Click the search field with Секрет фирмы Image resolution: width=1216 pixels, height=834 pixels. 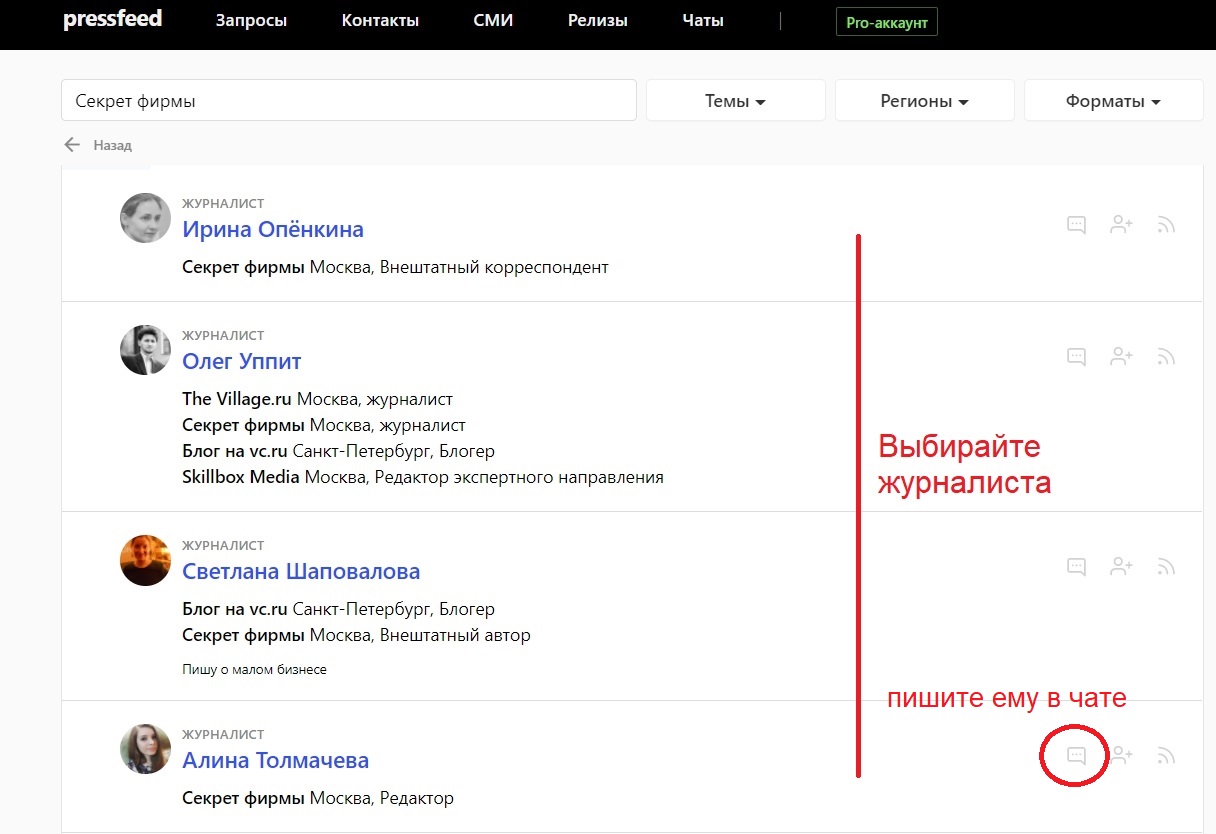348,101
